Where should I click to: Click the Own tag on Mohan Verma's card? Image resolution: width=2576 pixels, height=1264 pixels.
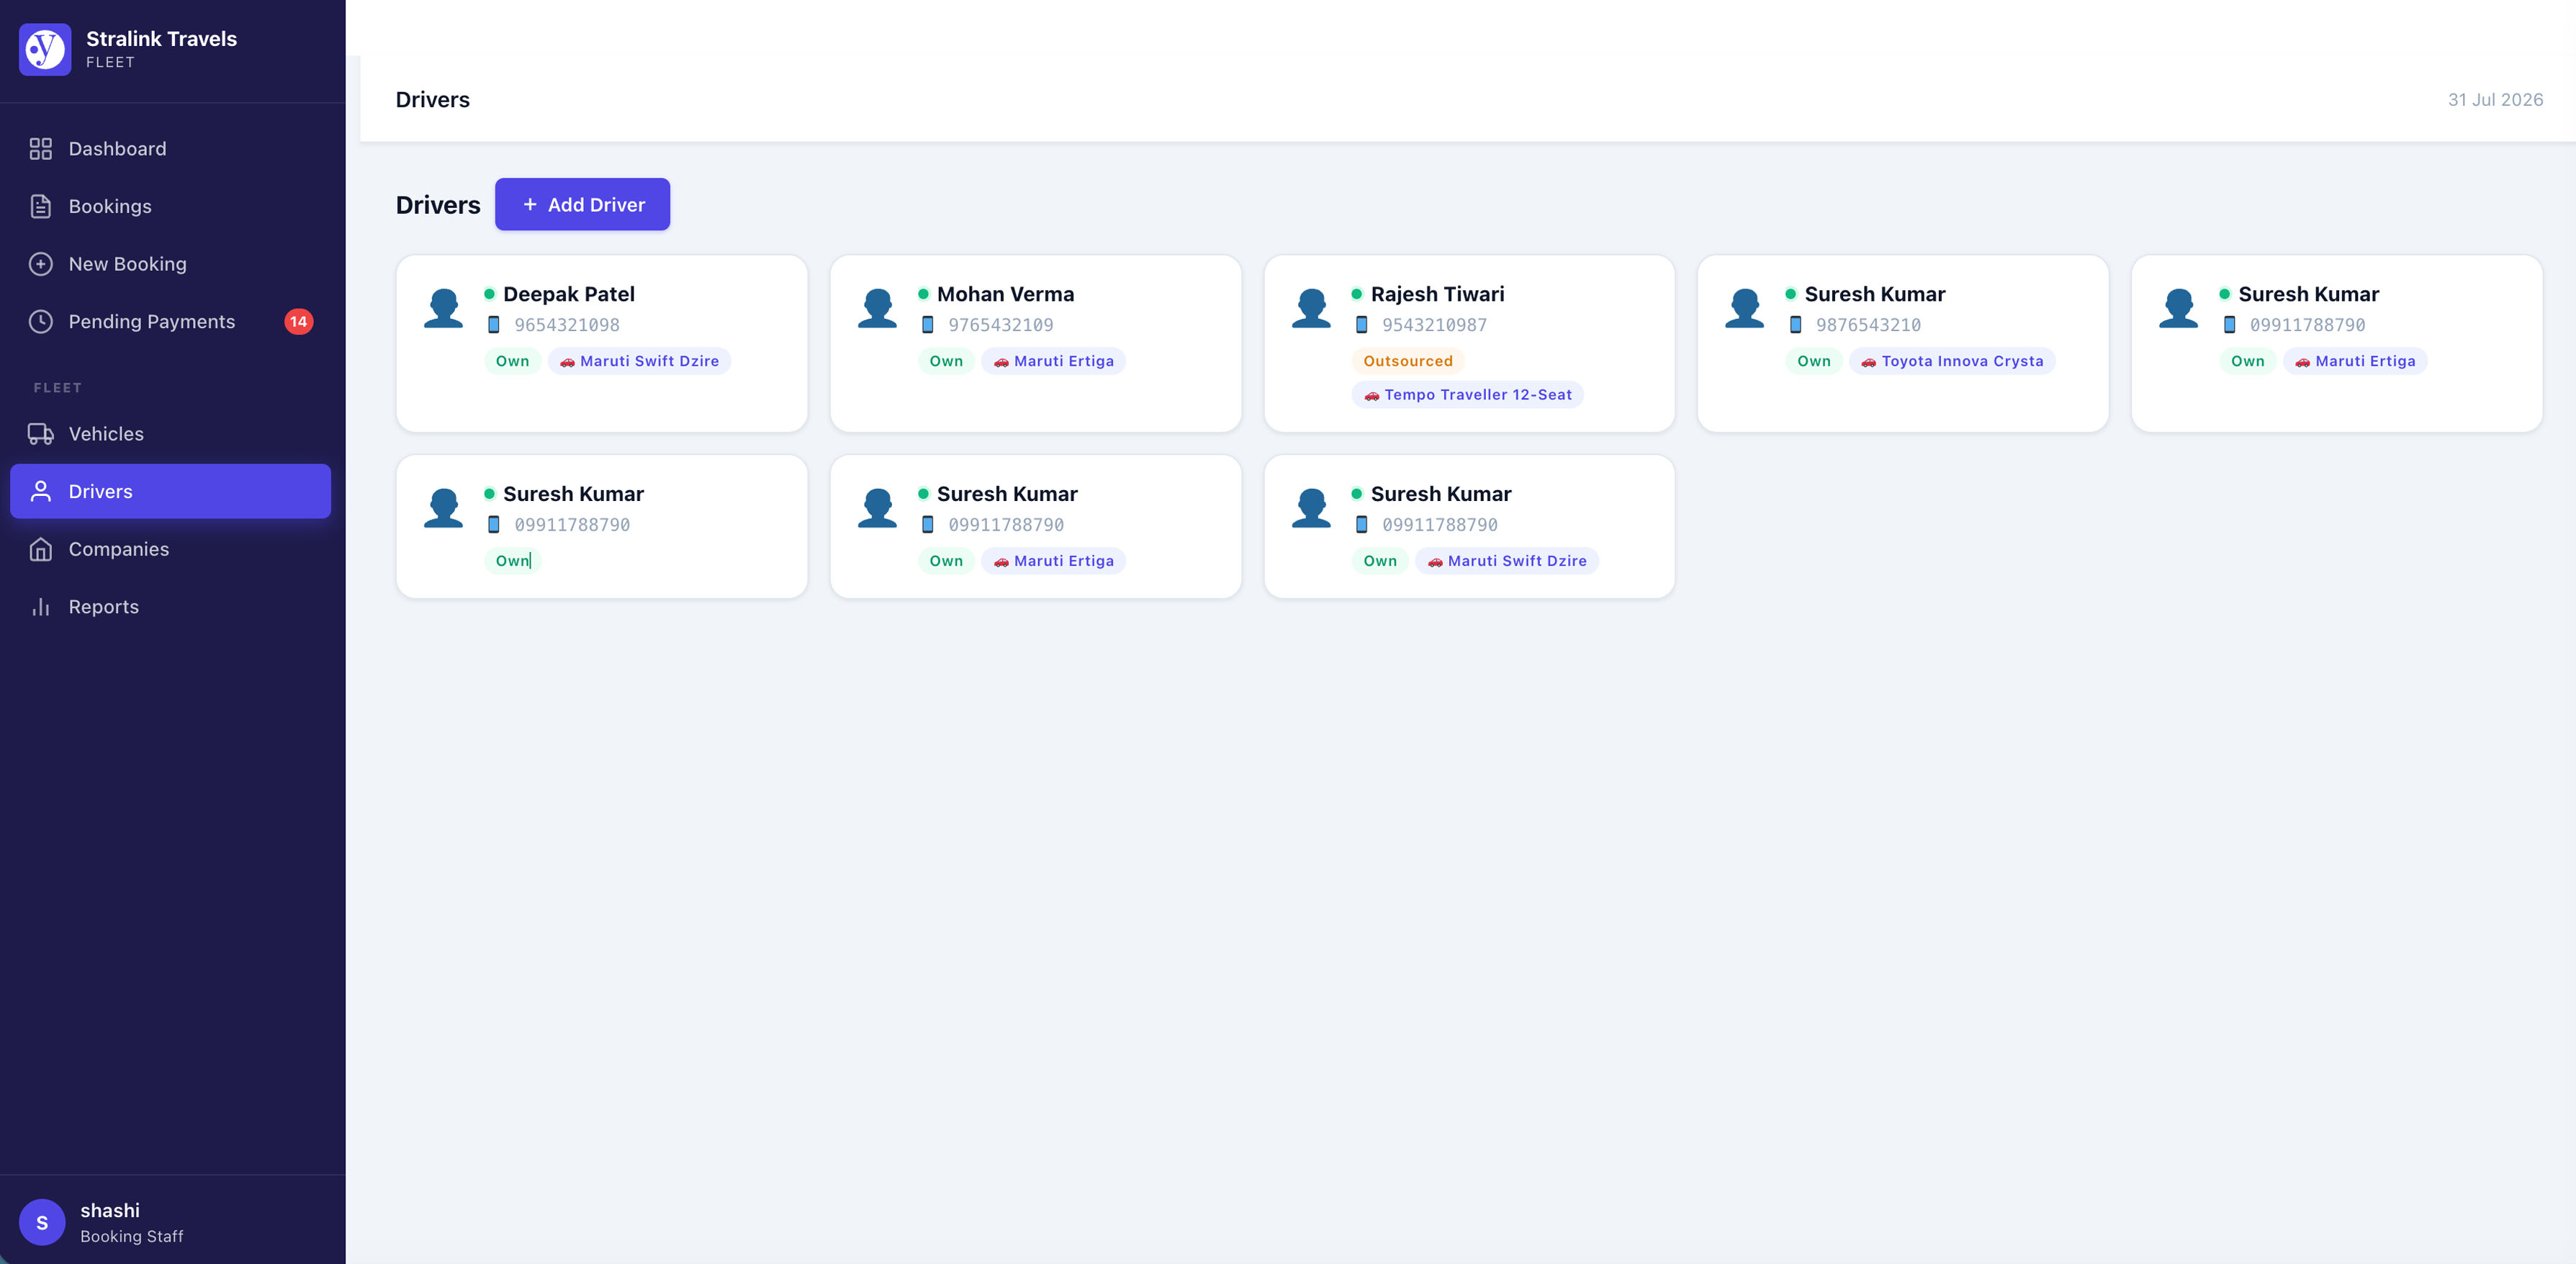tap(946, 361)
